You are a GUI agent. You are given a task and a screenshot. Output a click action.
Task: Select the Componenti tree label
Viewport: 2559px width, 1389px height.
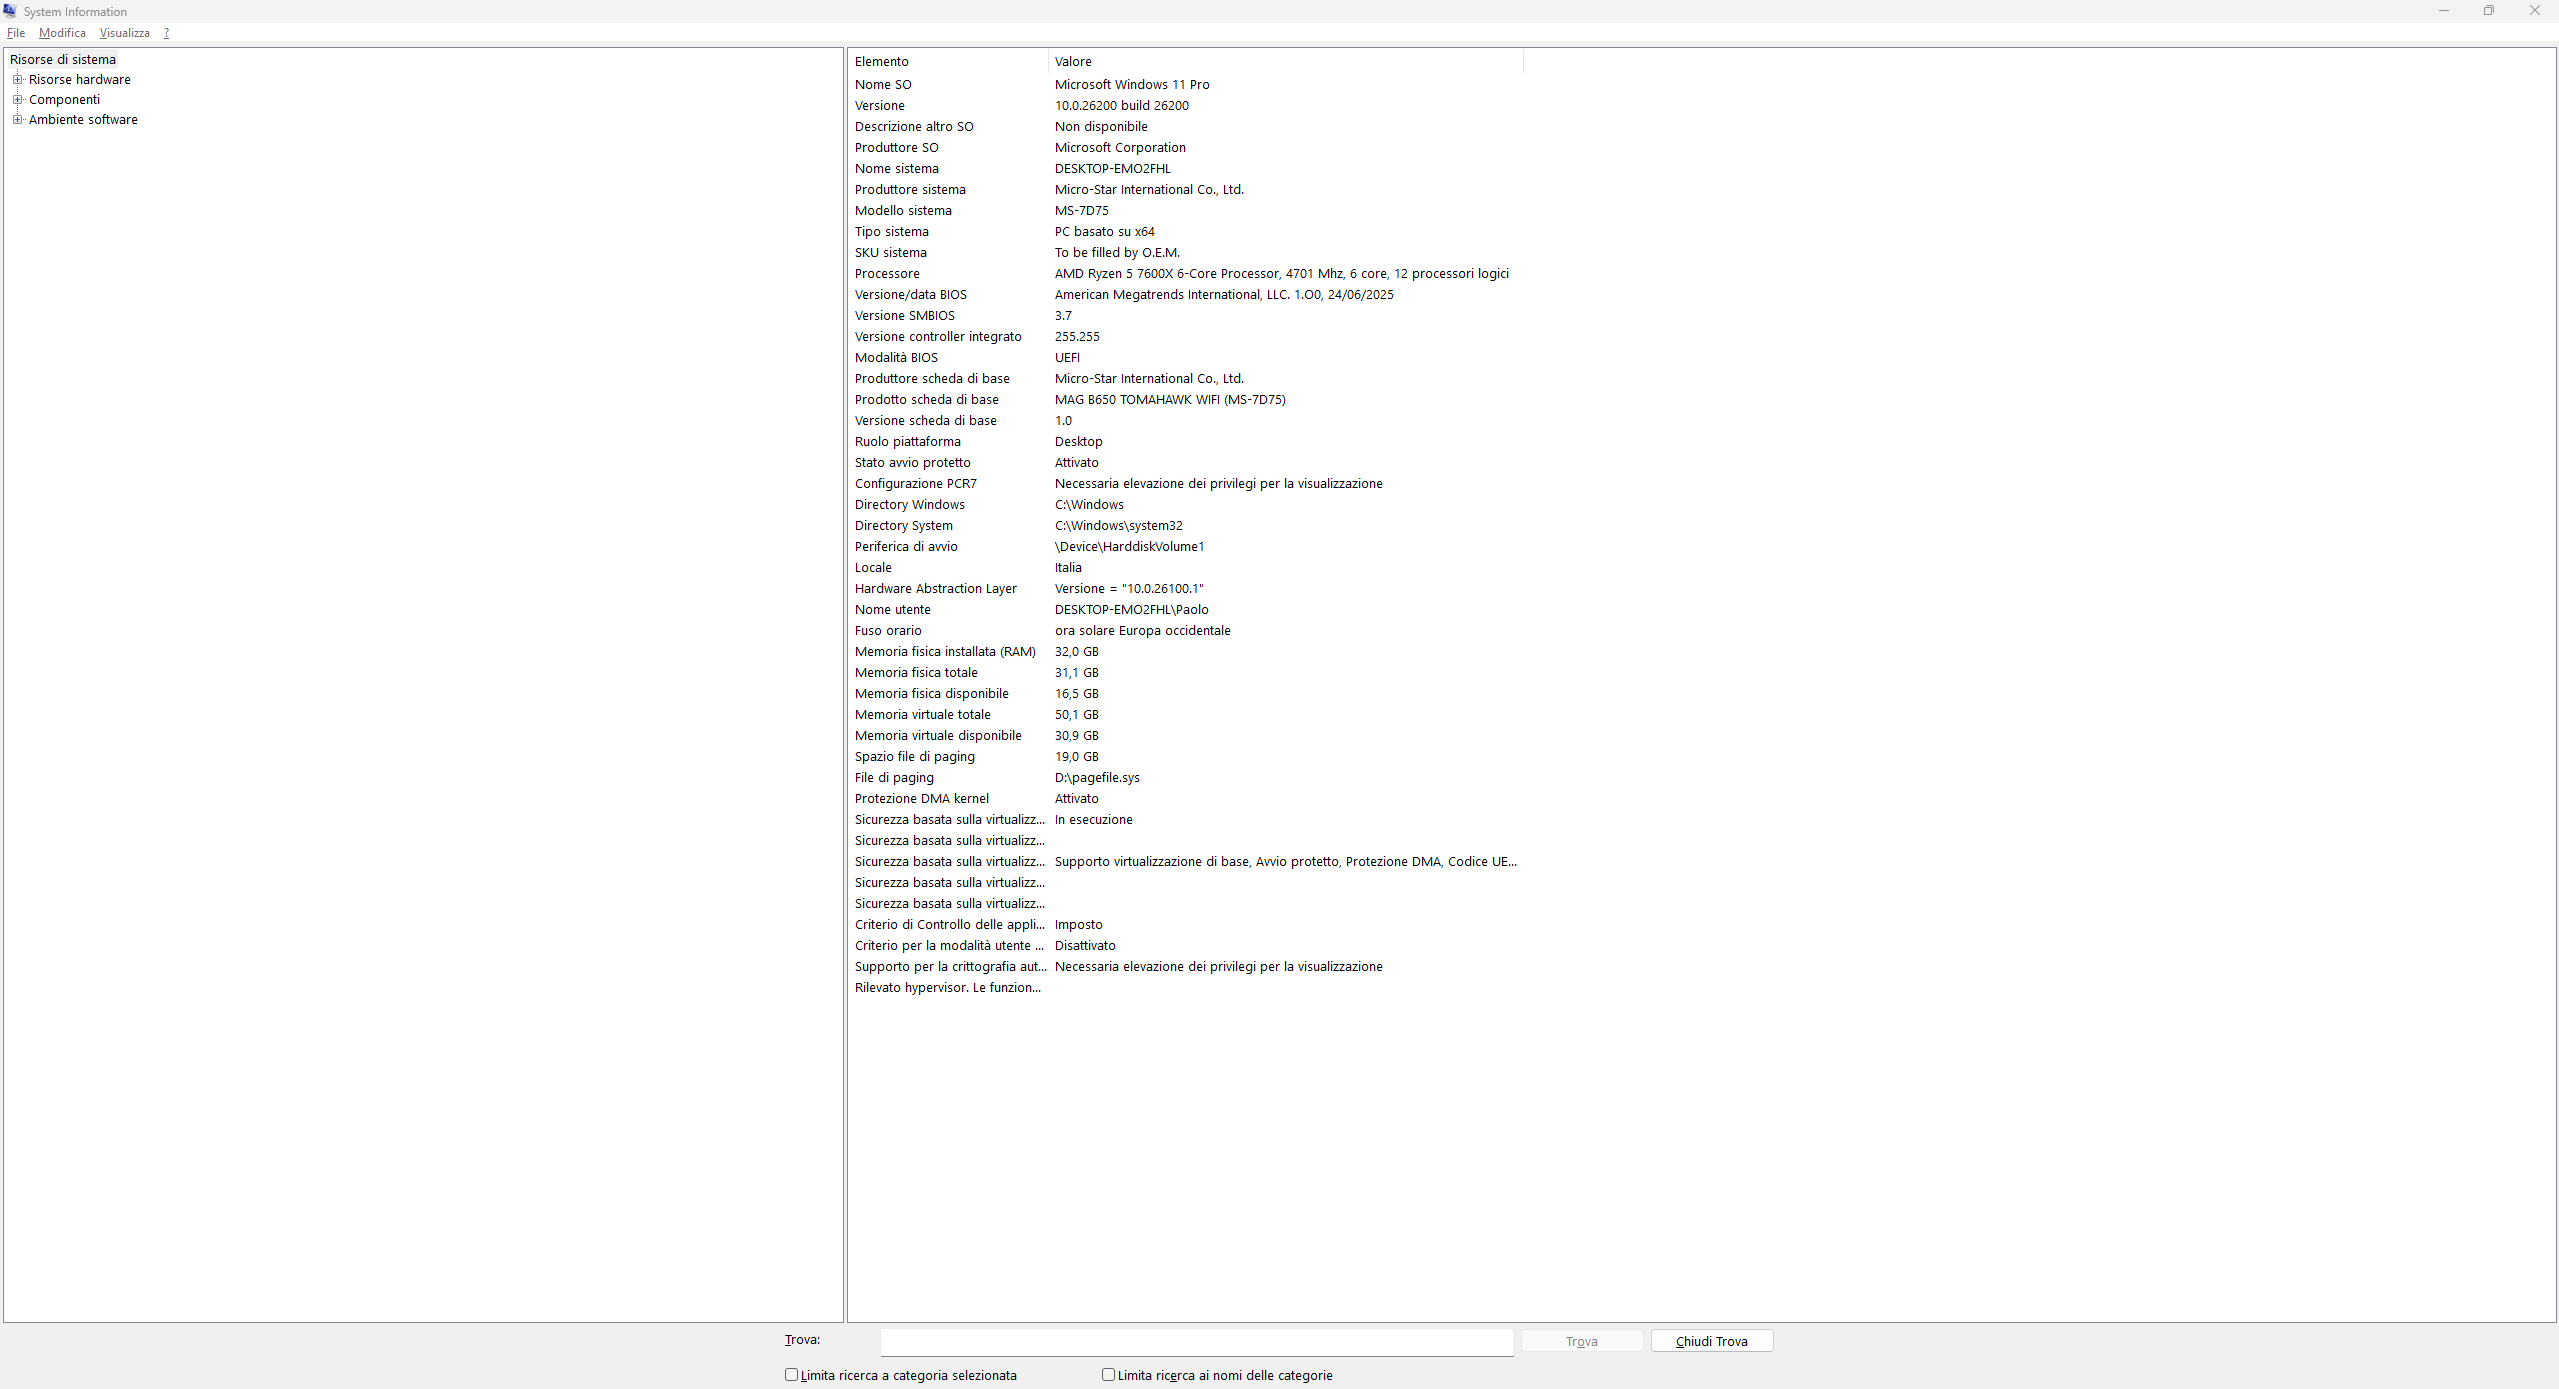[65, 99]
